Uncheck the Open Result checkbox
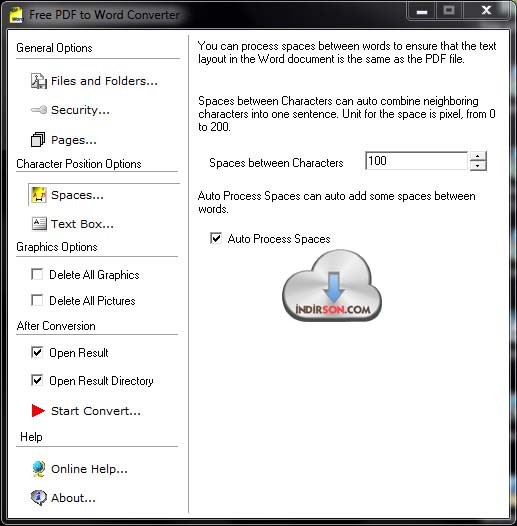The width and height of the screenshot is (517, 526). (37, 352)
